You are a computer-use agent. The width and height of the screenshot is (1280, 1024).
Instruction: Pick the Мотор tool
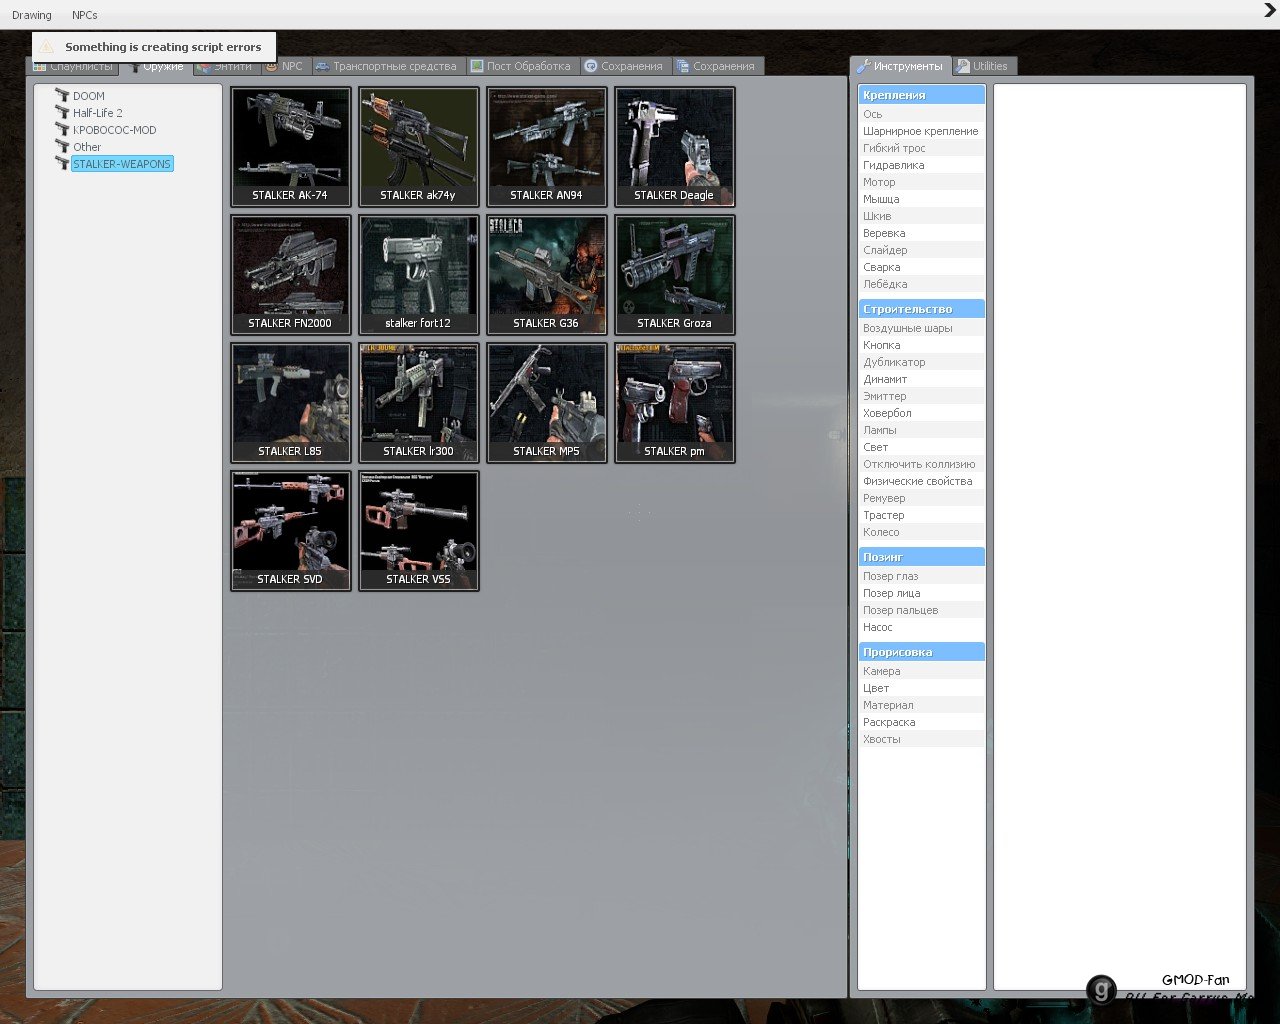[921, 182]
